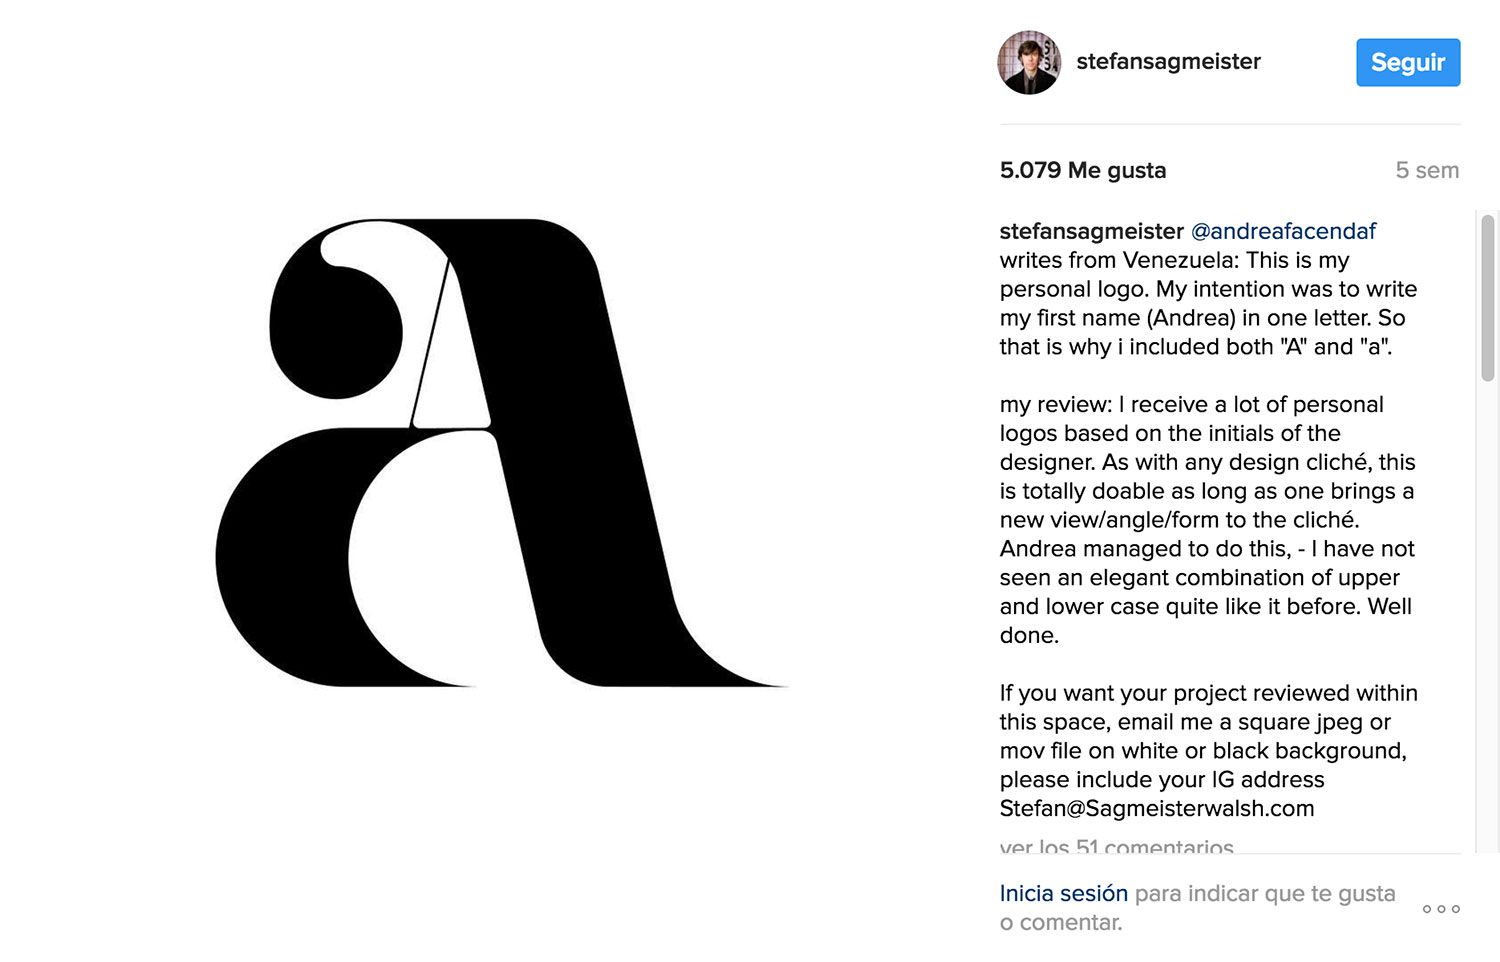The height and width of the screenshot is (962, 1500).
Task: Click the 5 sem post timestamp
Action: pos(1426,171)
